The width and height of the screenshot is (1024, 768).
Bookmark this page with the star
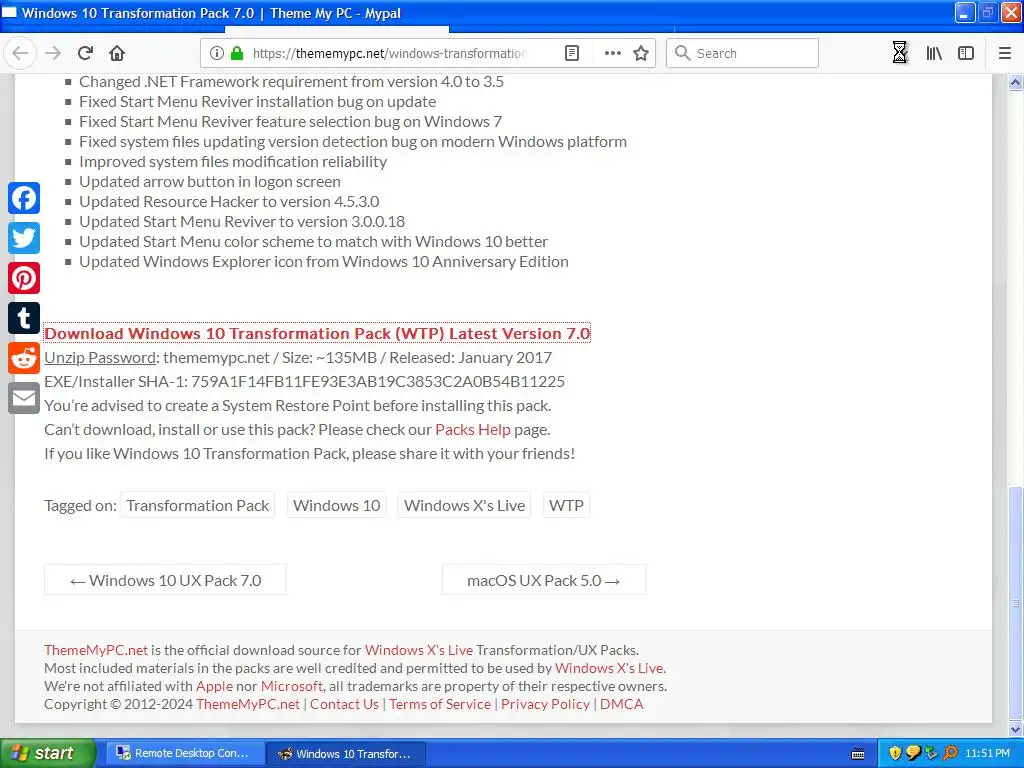click(x=641, y=54)
